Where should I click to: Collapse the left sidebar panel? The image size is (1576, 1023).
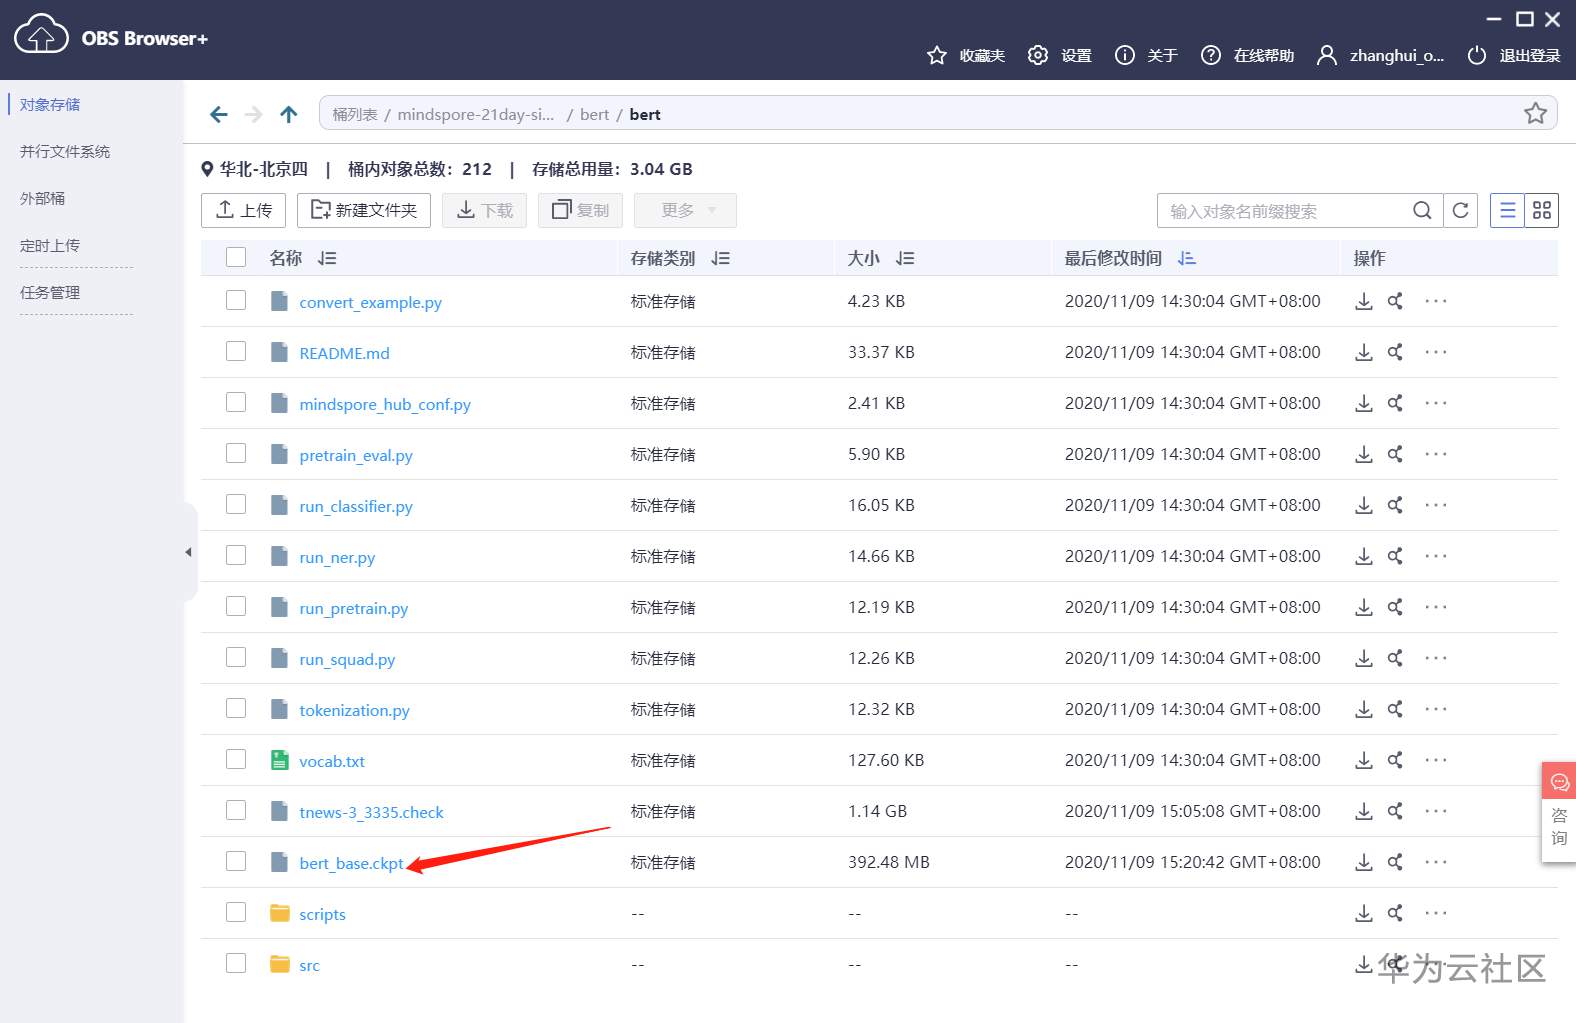pyautogui.click(x=188, y=552)
